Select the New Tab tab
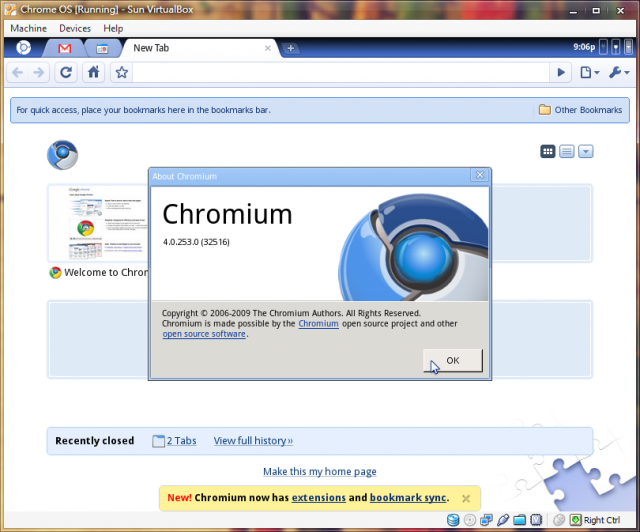The image size is (640, 532). point(200,48)
